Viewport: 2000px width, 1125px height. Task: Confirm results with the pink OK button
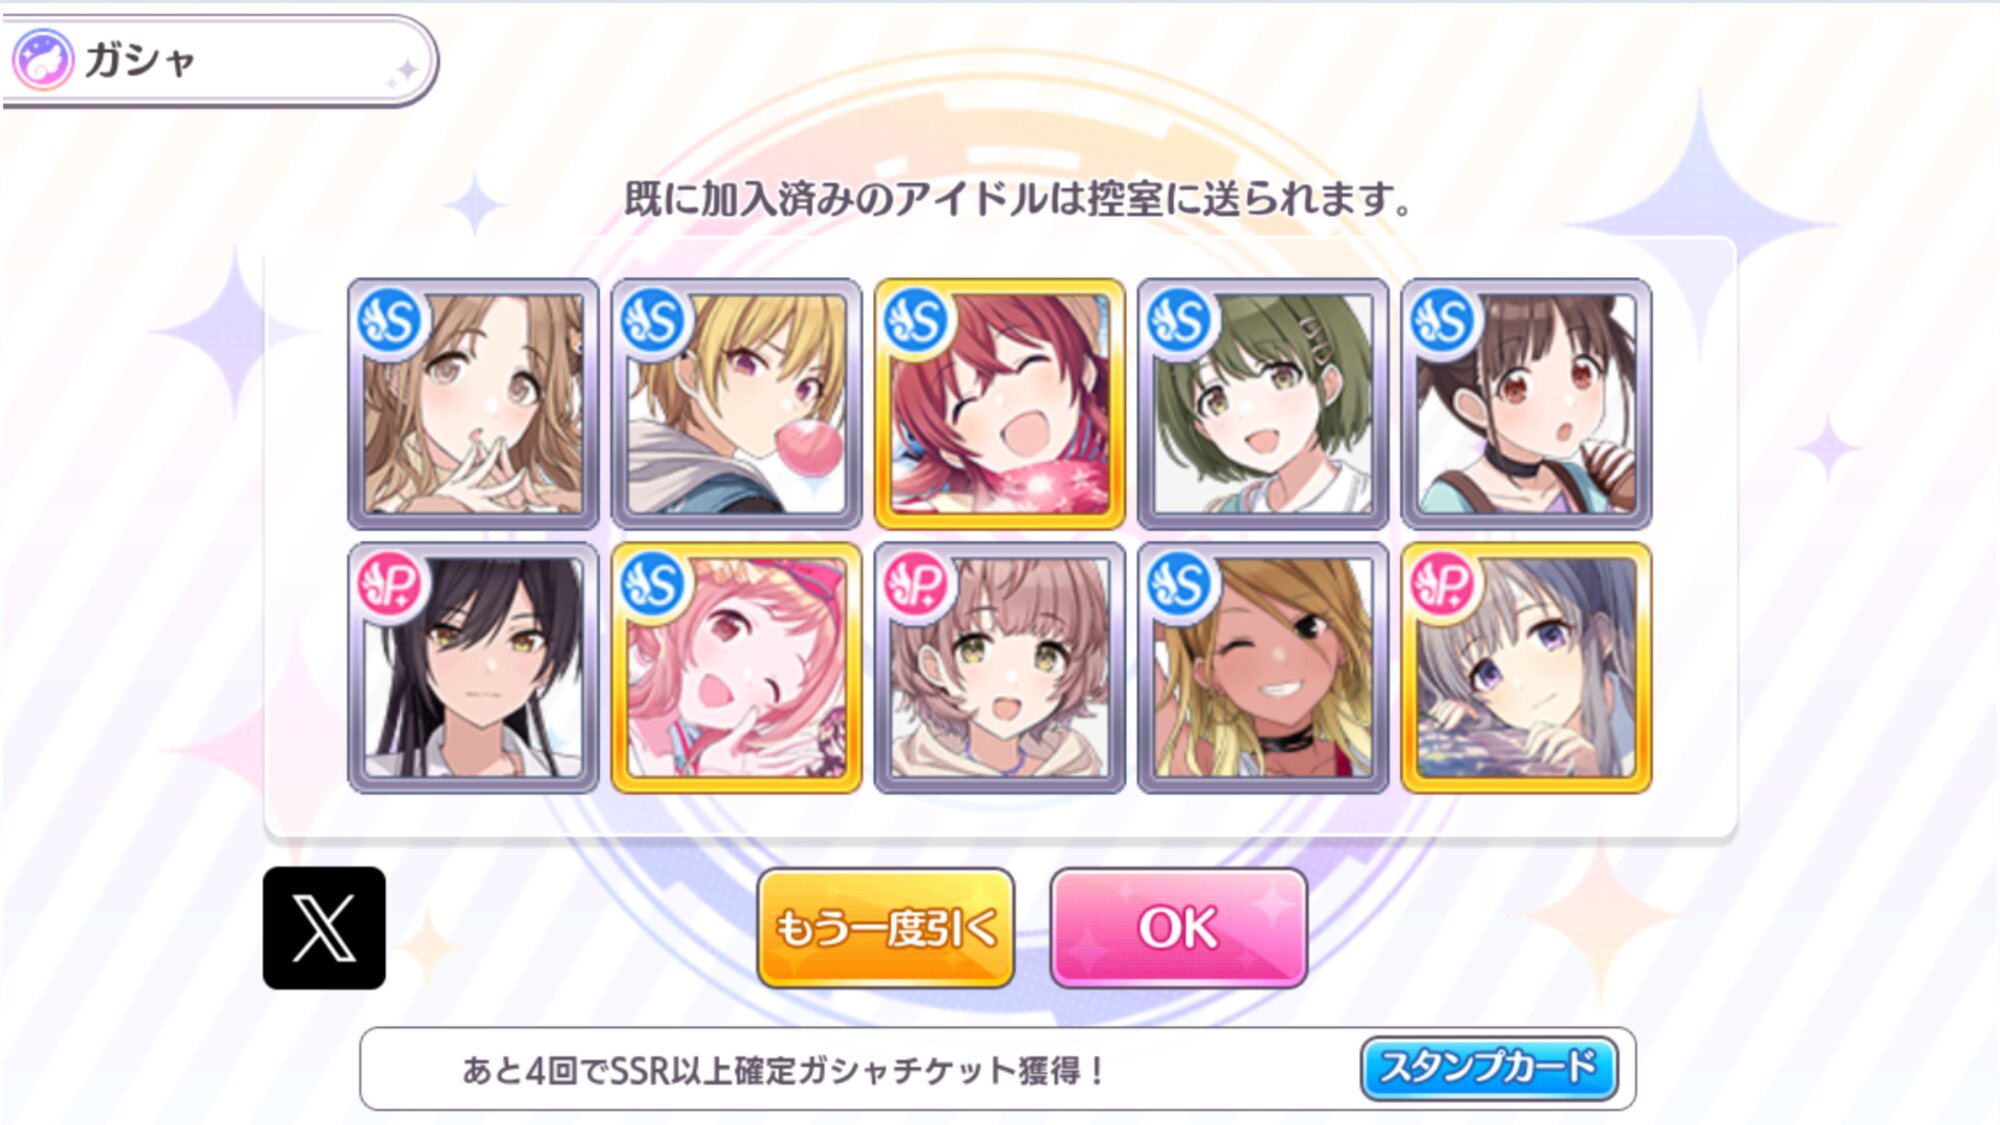[x=1179, y=928]
